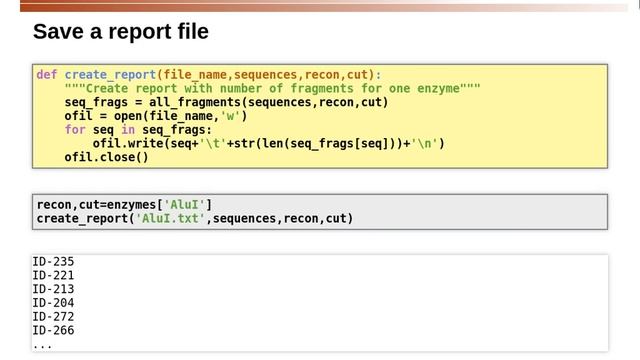Click the ID-204 output line

(x=53, y=303)
